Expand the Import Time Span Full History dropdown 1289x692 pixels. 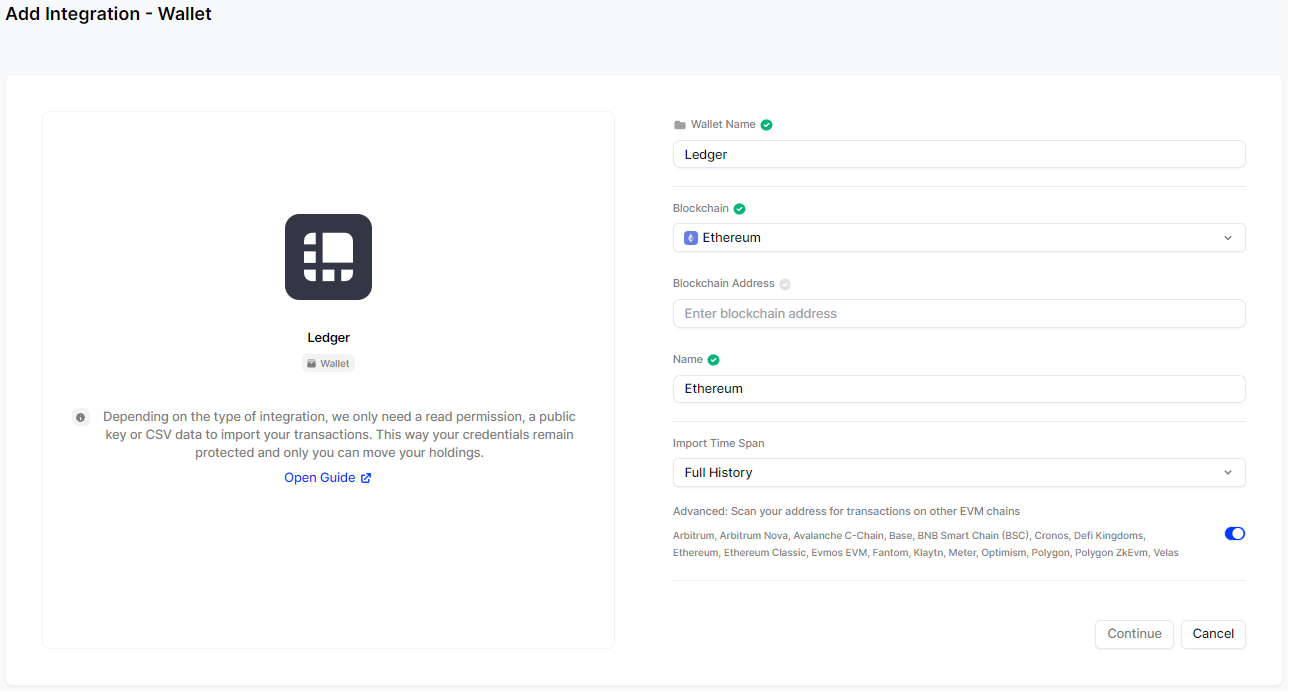(x=958, y=472)
